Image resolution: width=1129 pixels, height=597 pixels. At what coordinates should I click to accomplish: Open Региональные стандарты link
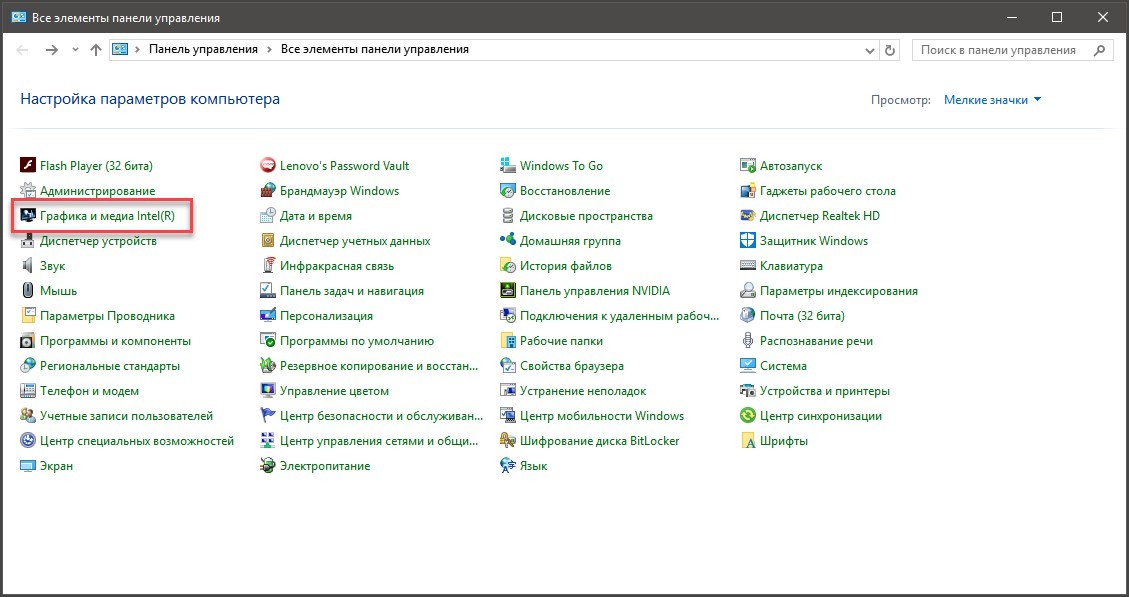pyautogui.click(x=110, y=366)
